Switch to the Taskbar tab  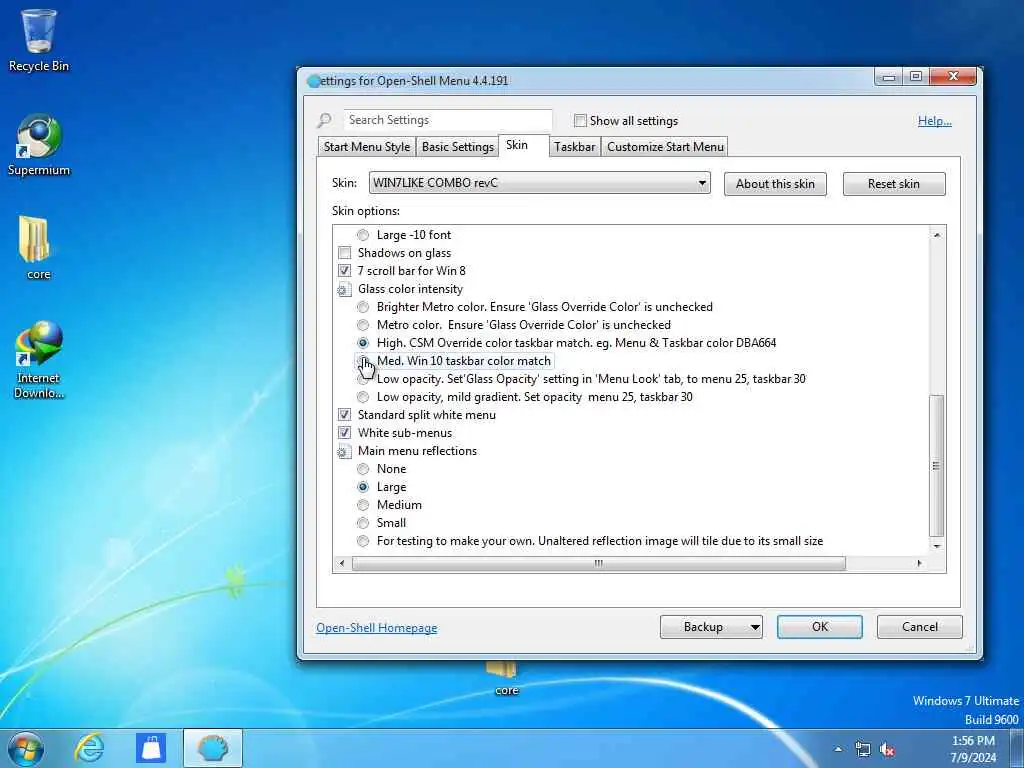[x=575, y=147]
